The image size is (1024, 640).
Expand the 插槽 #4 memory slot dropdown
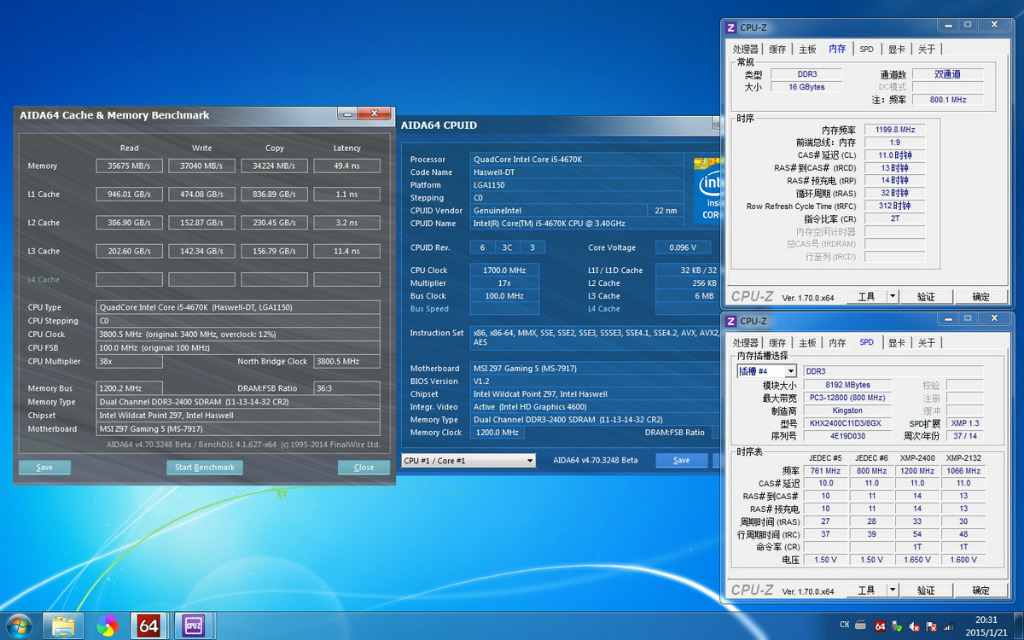(x=790, y=371)
